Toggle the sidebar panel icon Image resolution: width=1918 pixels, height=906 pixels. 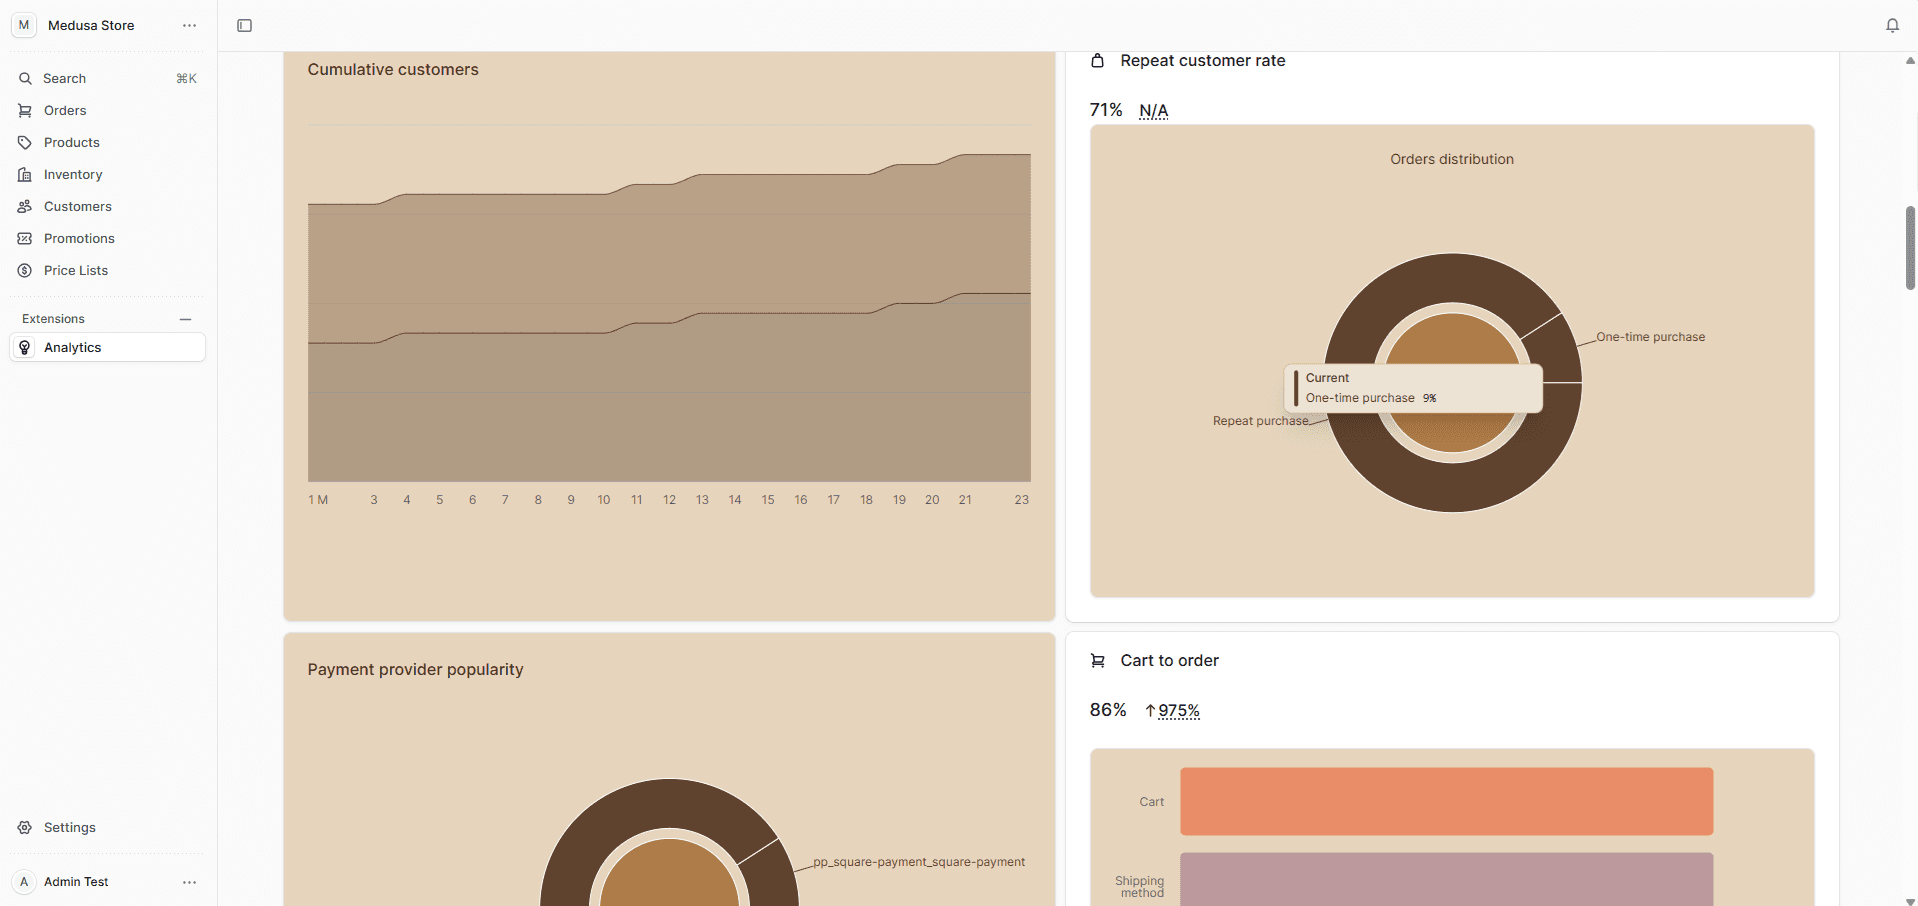pyautogui.click(x=244, y=26)
